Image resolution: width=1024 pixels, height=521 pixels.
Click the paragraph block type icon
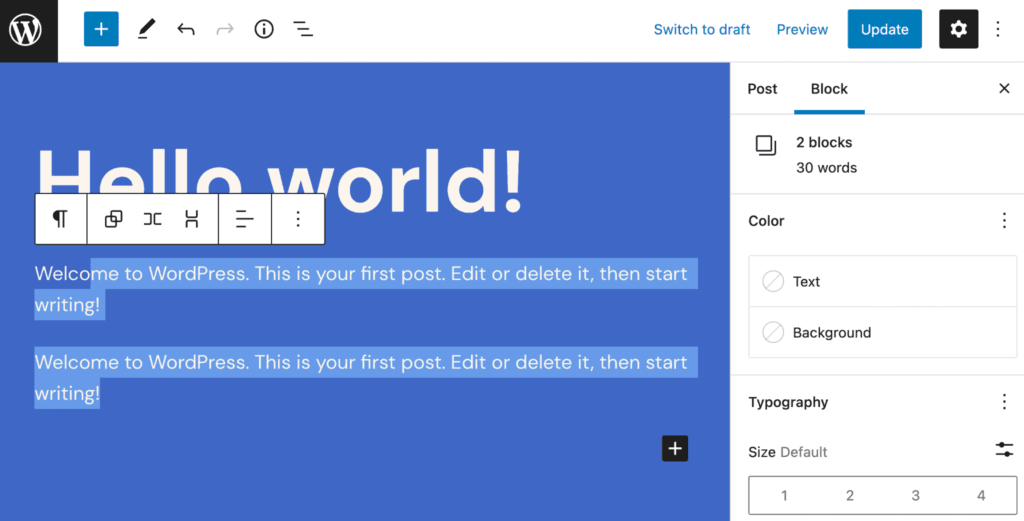(x=61, y=219)
